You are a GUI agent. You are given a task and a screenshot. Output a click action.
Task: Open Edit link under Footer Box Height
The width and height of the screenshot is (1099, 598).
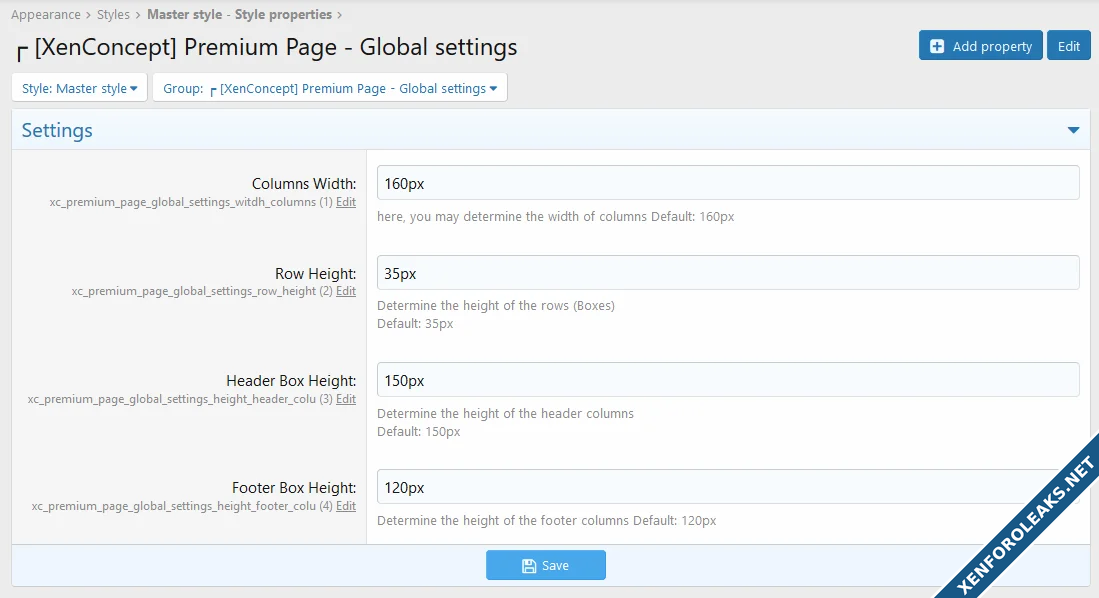[346, 506]
